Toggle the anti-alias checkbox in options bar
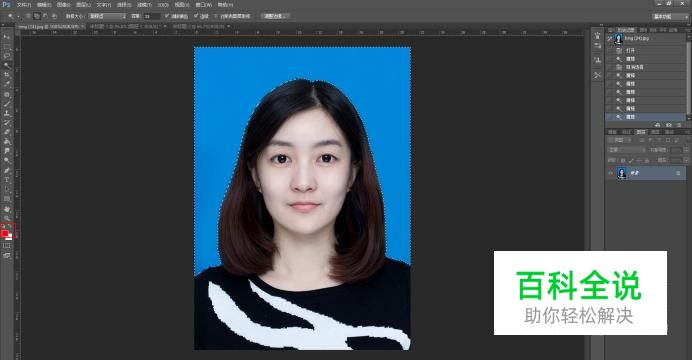 pyautogui.click(x=167, y=16)
